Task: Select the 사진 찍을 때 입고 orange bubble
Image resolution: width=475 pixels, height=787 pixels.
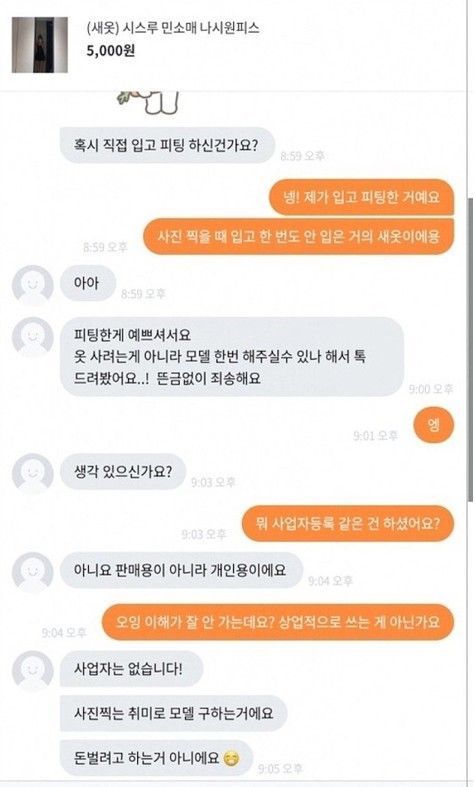Action: click(x=298, y=236)
